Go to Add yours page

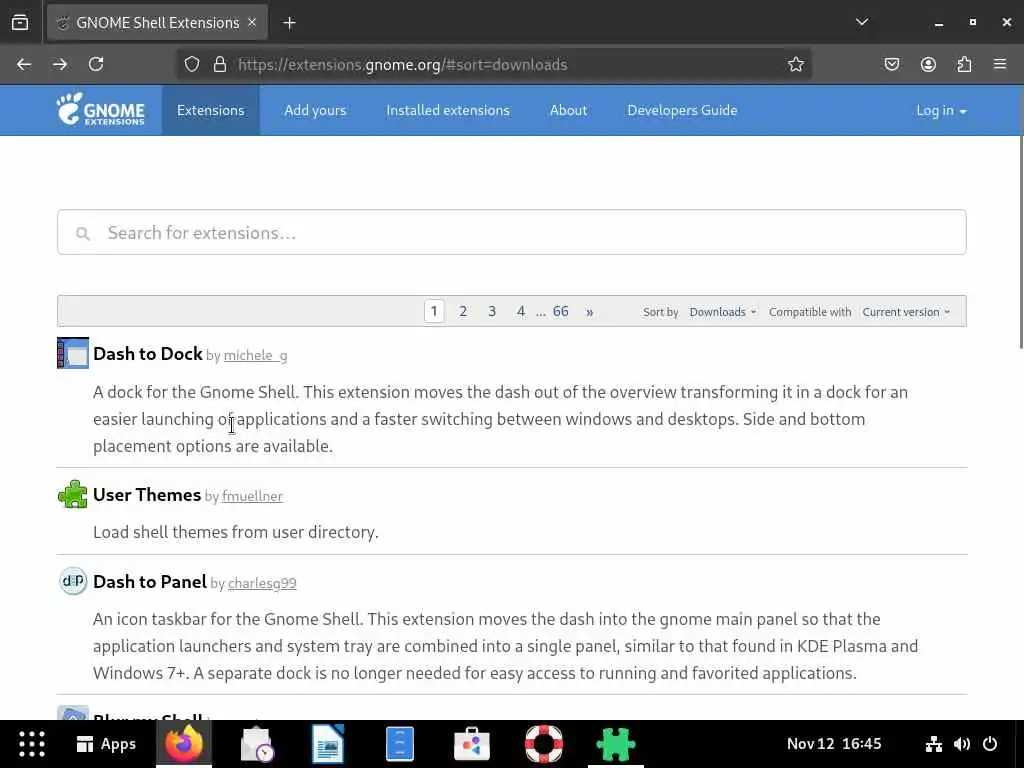[x=315, y=110]
